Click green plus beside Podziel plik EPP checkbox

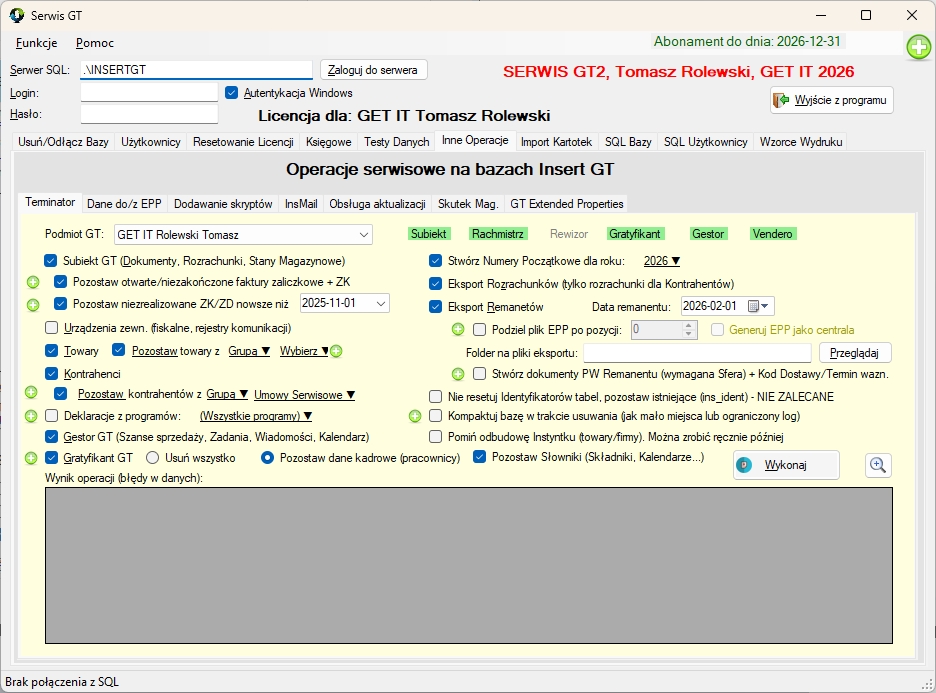click(x=458, y=329)
